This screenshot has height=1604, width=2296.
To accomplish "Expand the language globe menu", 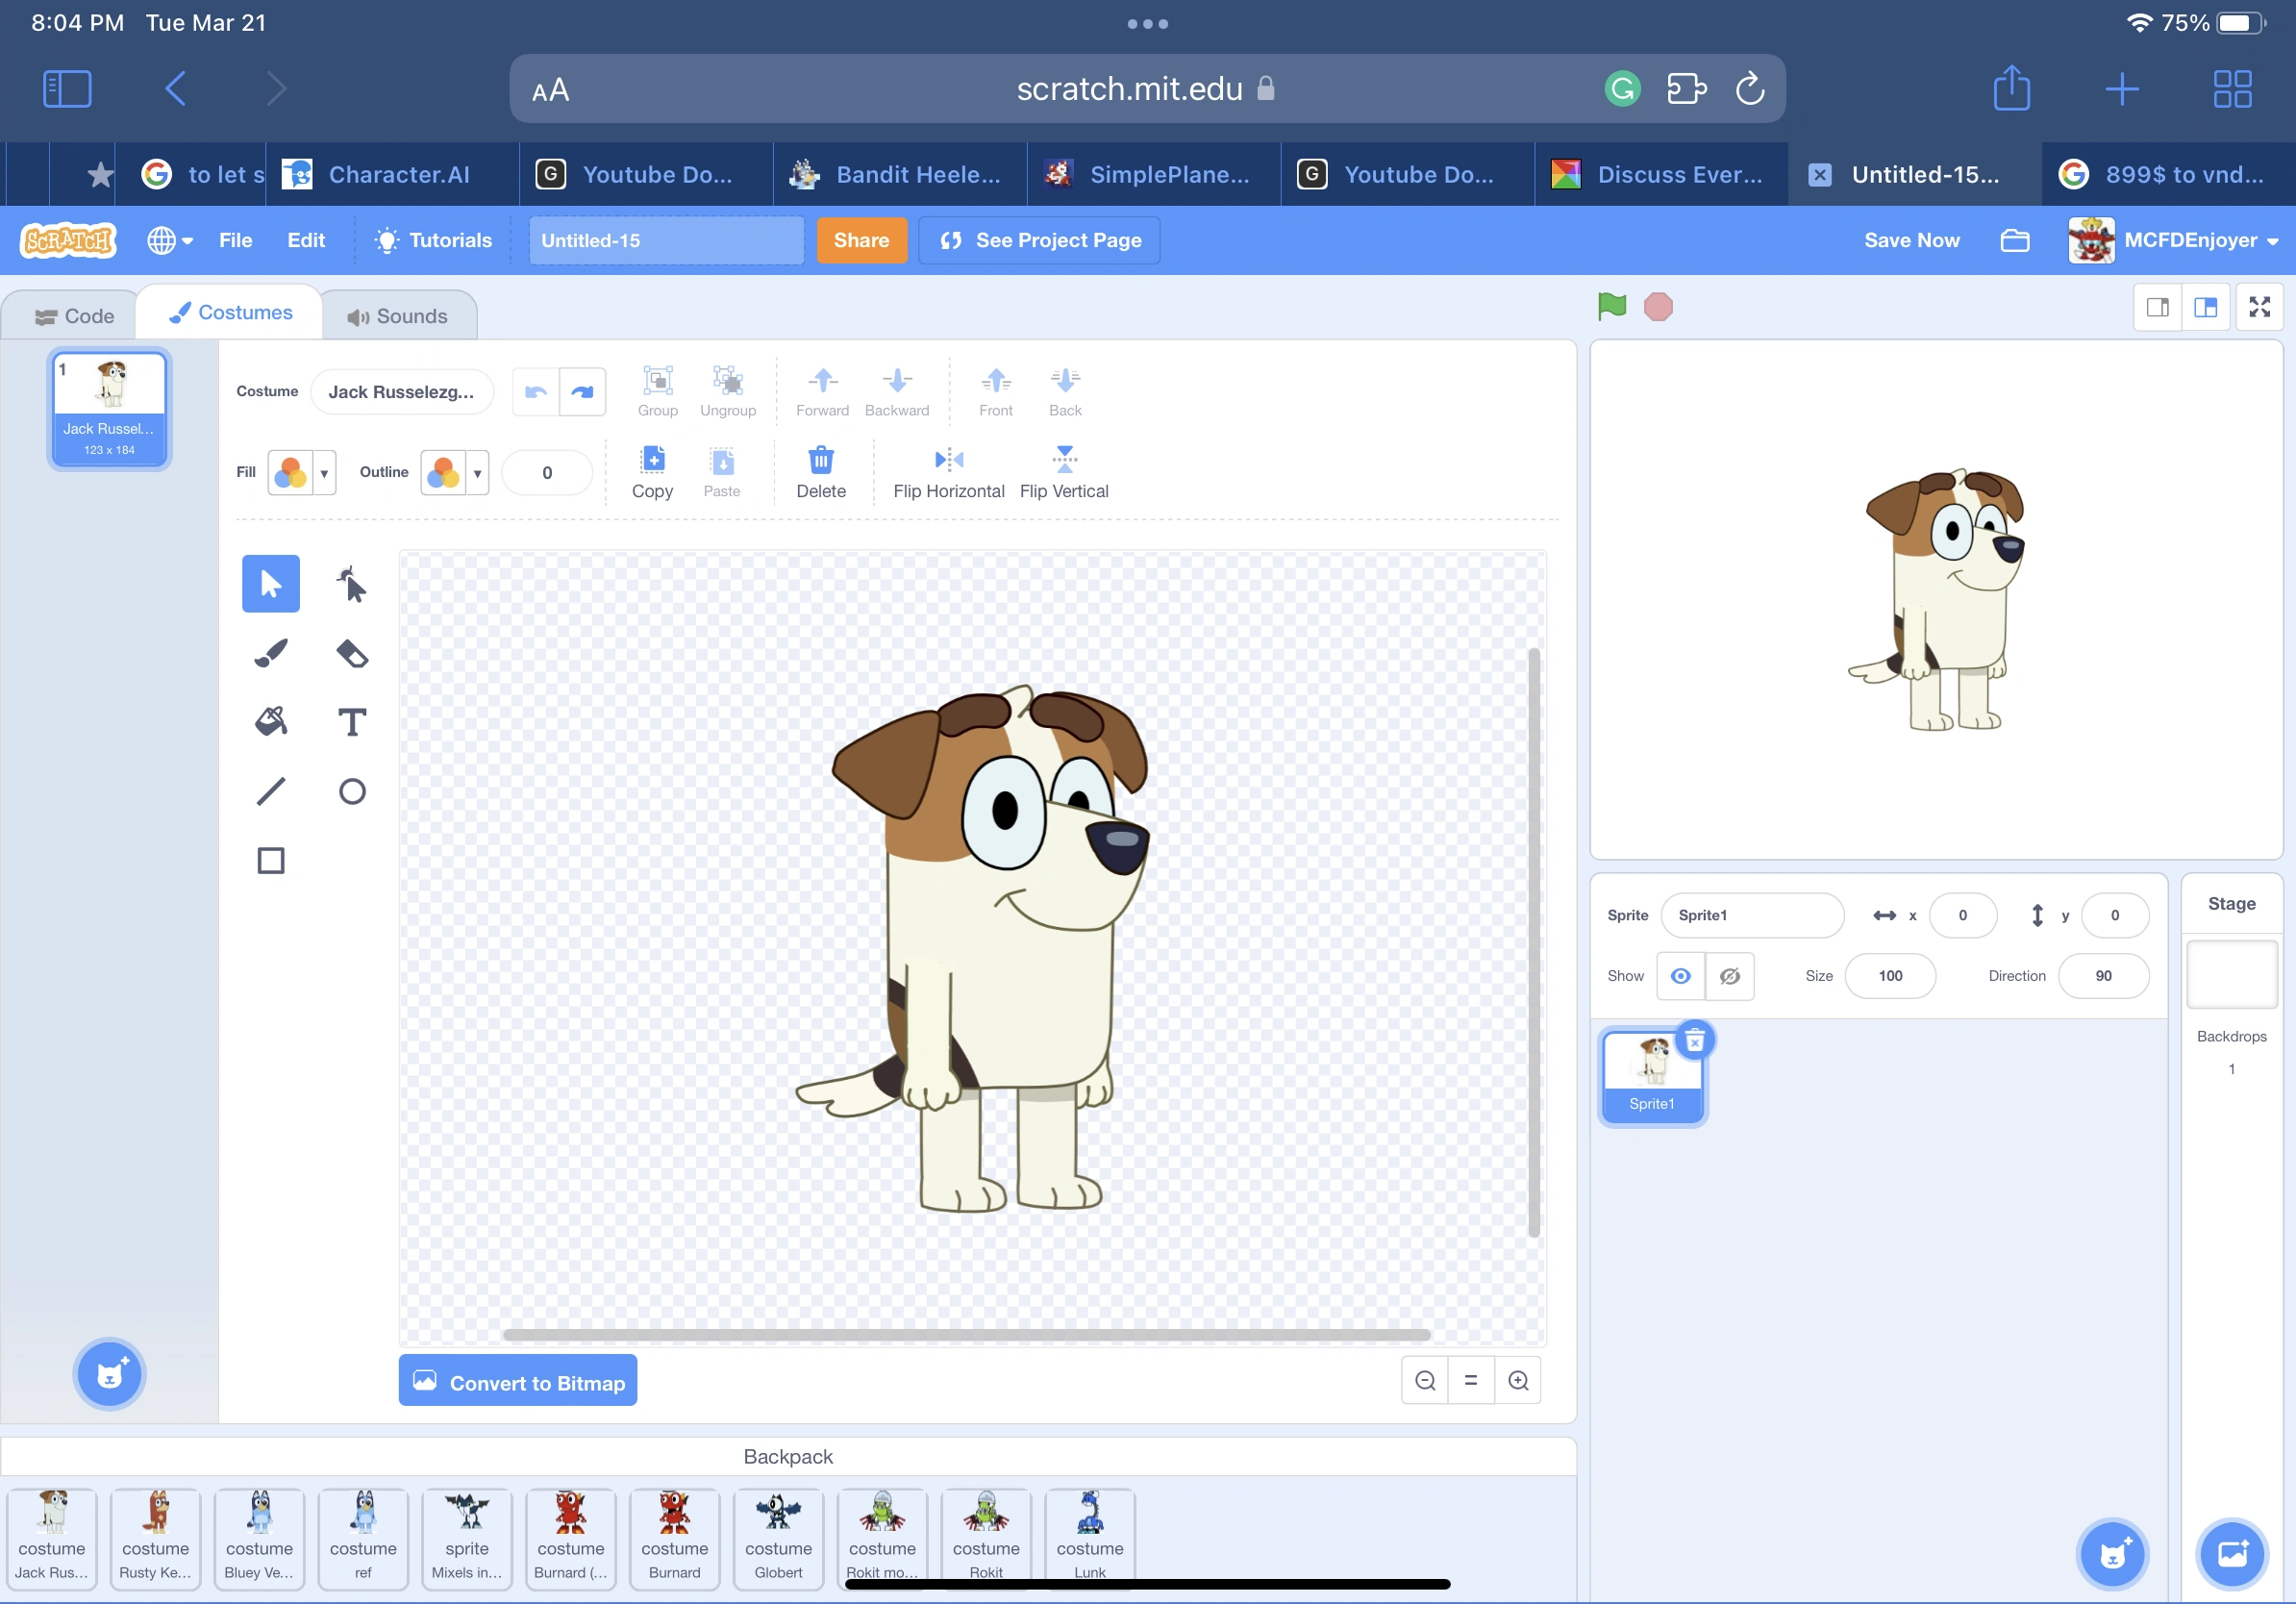I will point(170,240).
